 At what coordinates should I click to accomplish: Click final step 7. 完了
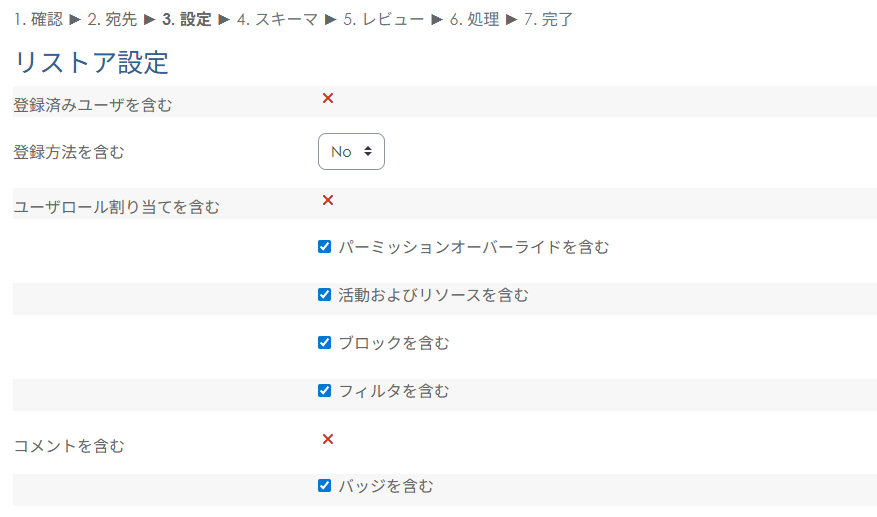coord(548,19)
